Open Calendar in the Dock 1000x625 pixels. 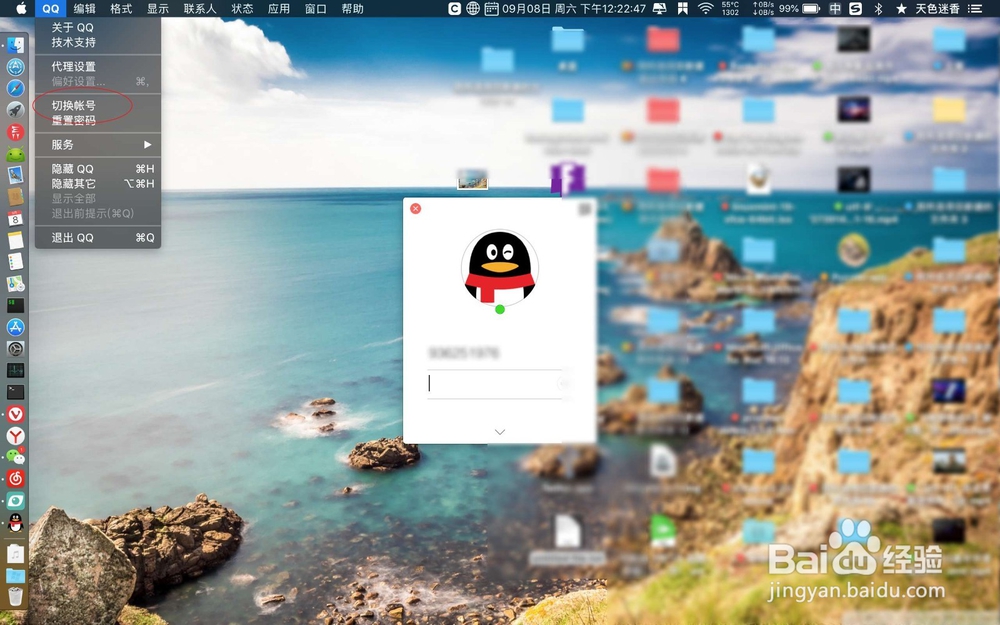pyautogui.click(x=15, y=219)
